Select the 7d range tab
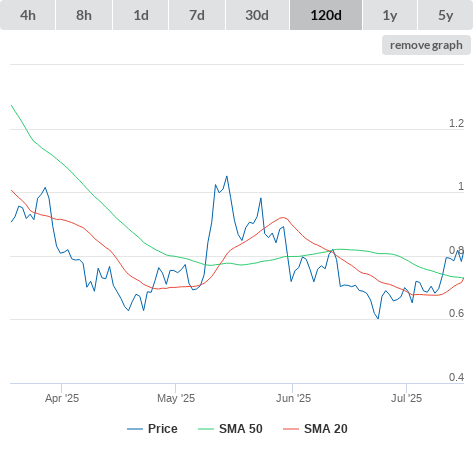This screenshot has width=474, height=455. click(x=197, y=15)
